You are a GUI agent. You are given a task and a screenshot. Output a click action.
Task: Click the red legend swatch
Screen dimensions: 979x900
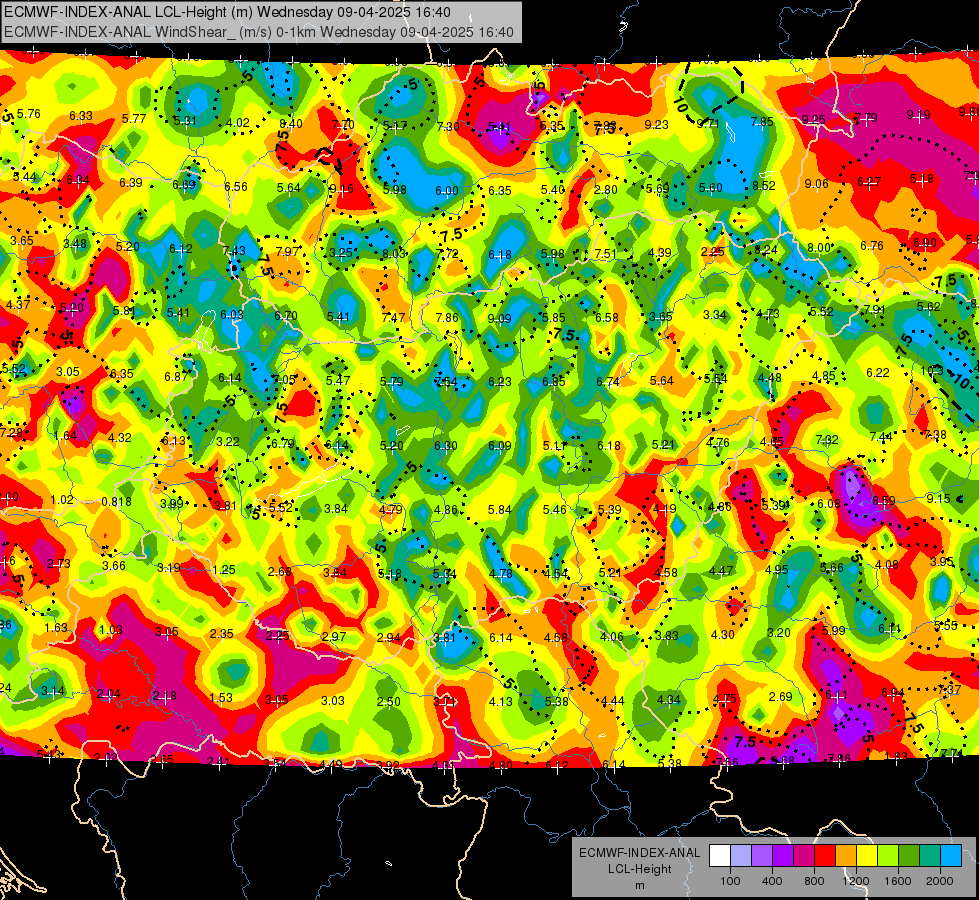(x=825, y=856)
